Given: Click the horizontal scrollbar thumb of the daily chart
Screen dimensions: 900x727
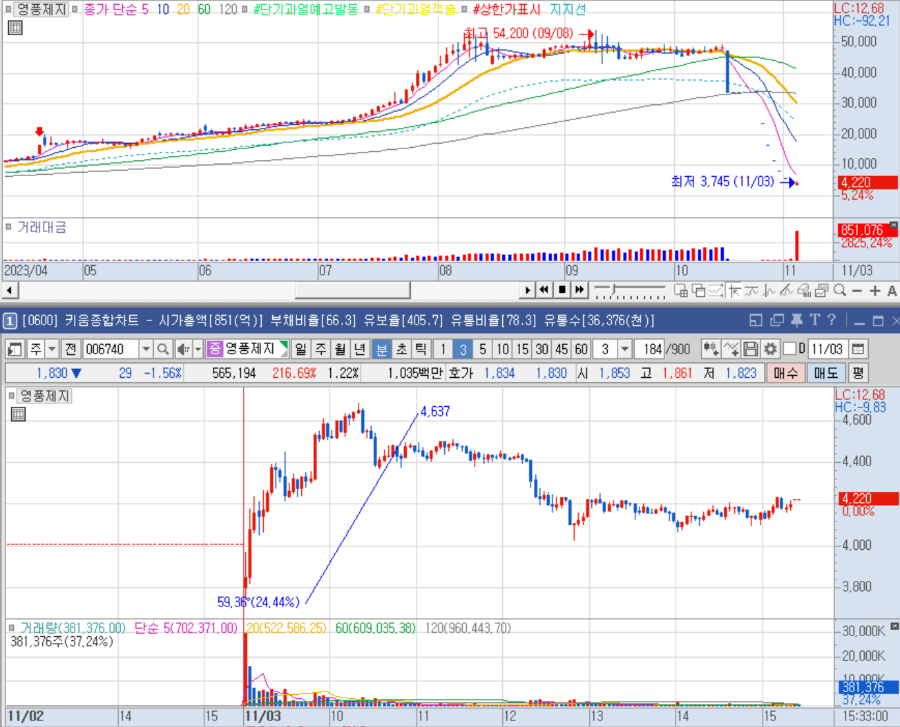Looking at the screenshot, I should pyautogui.click(x=352, y=290).
